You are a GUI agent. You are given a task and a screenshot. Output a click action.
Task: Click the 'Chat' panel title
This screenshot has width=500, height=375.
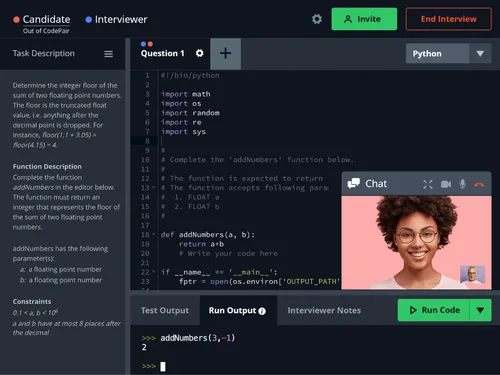376,184
